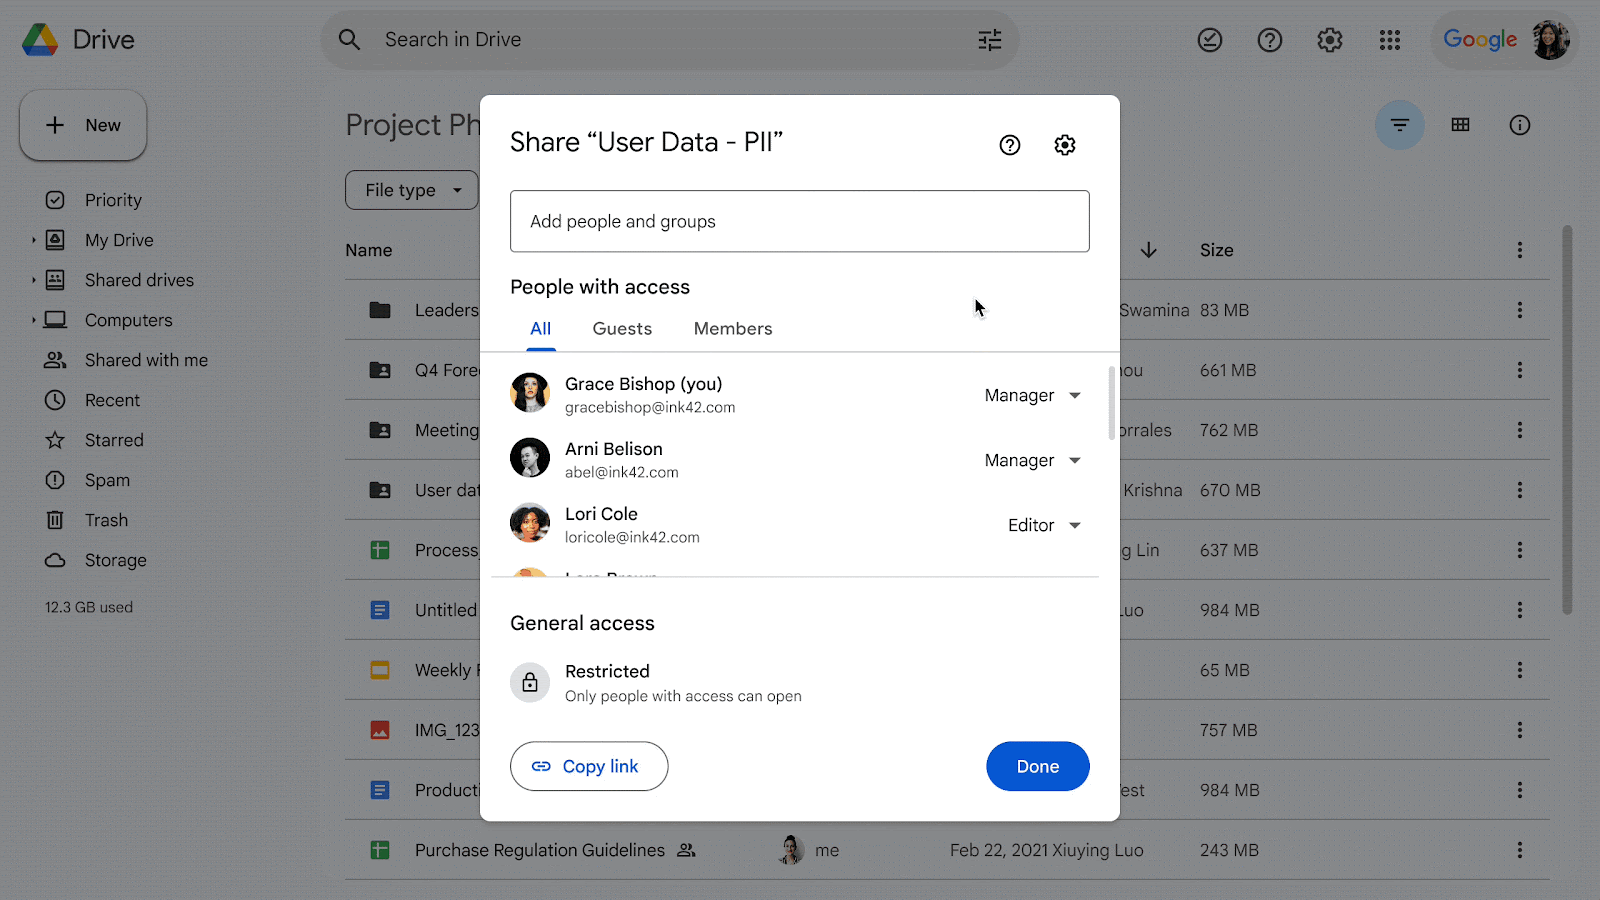Click the Add people and groups field
The height and width of the screenshot is (900, 1600).
(x=799, y=221)
